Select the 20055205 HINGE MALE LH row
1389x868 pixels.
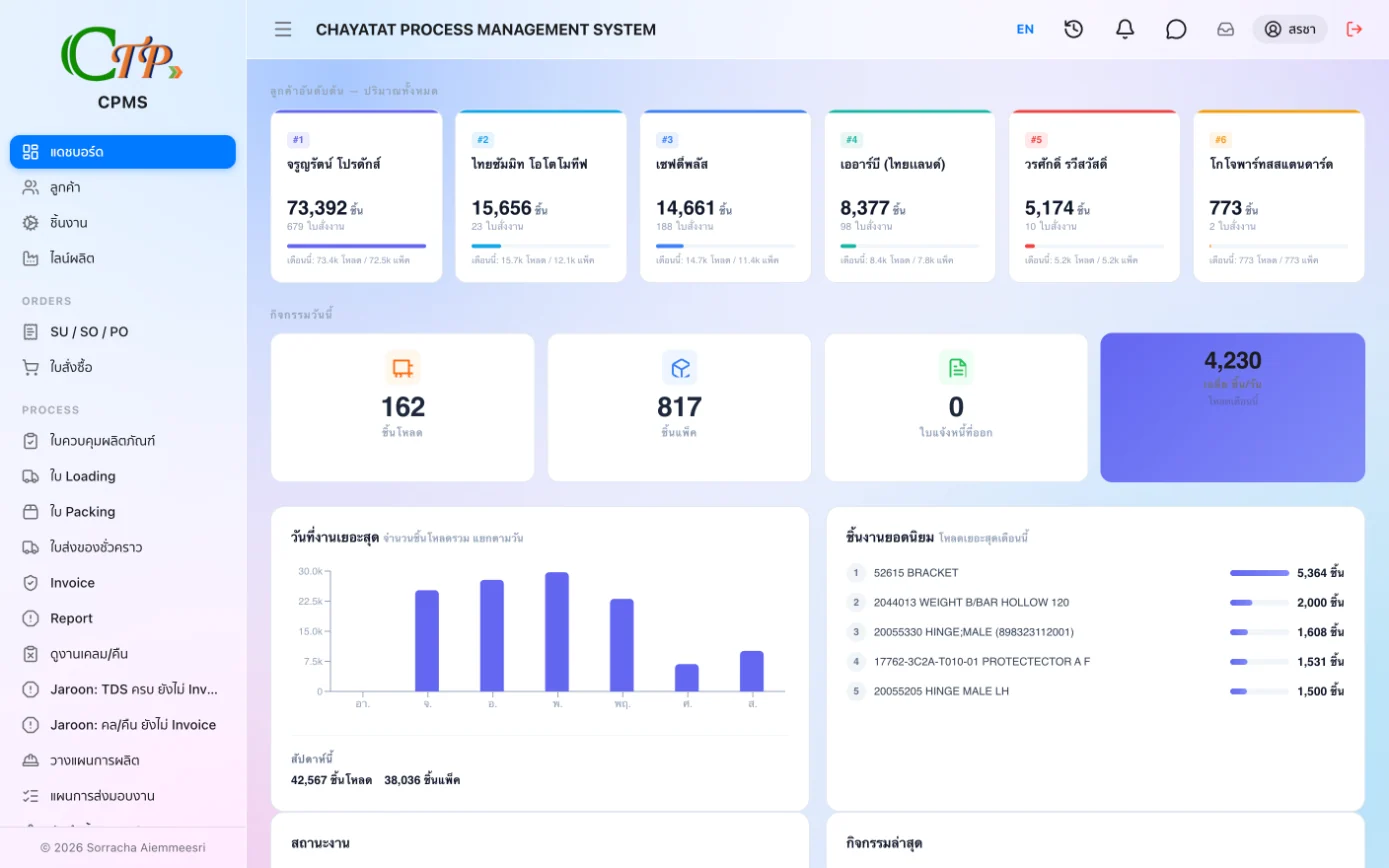(1095, 691)
